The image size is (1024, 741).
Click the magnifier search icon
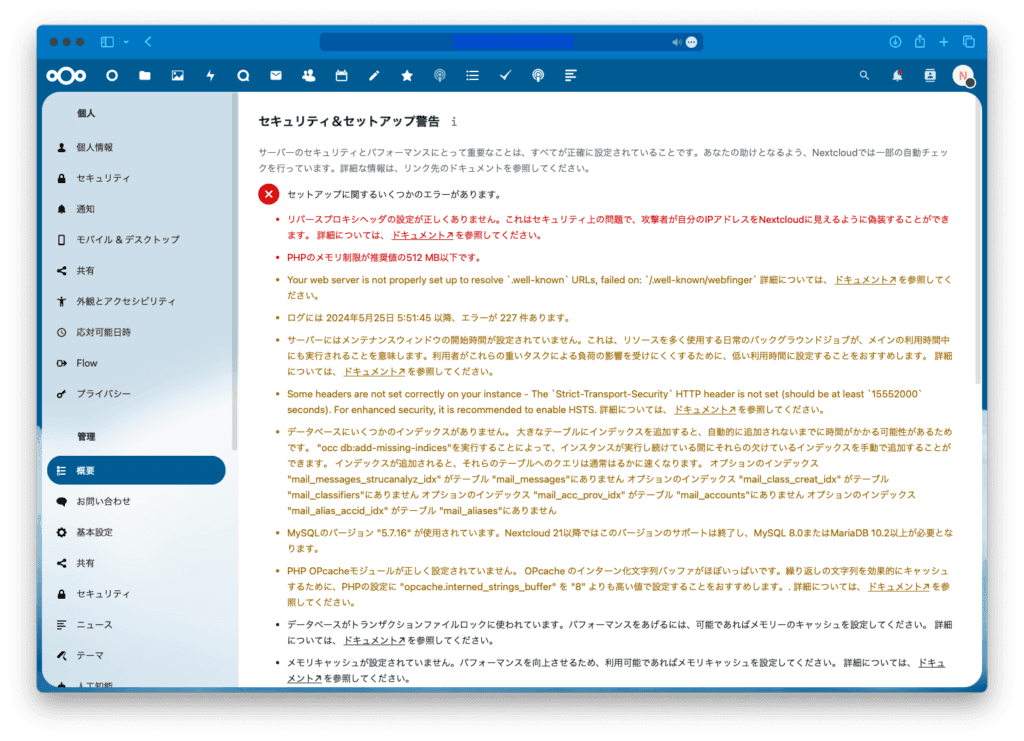pyautogui.click(x=865, y=75)
